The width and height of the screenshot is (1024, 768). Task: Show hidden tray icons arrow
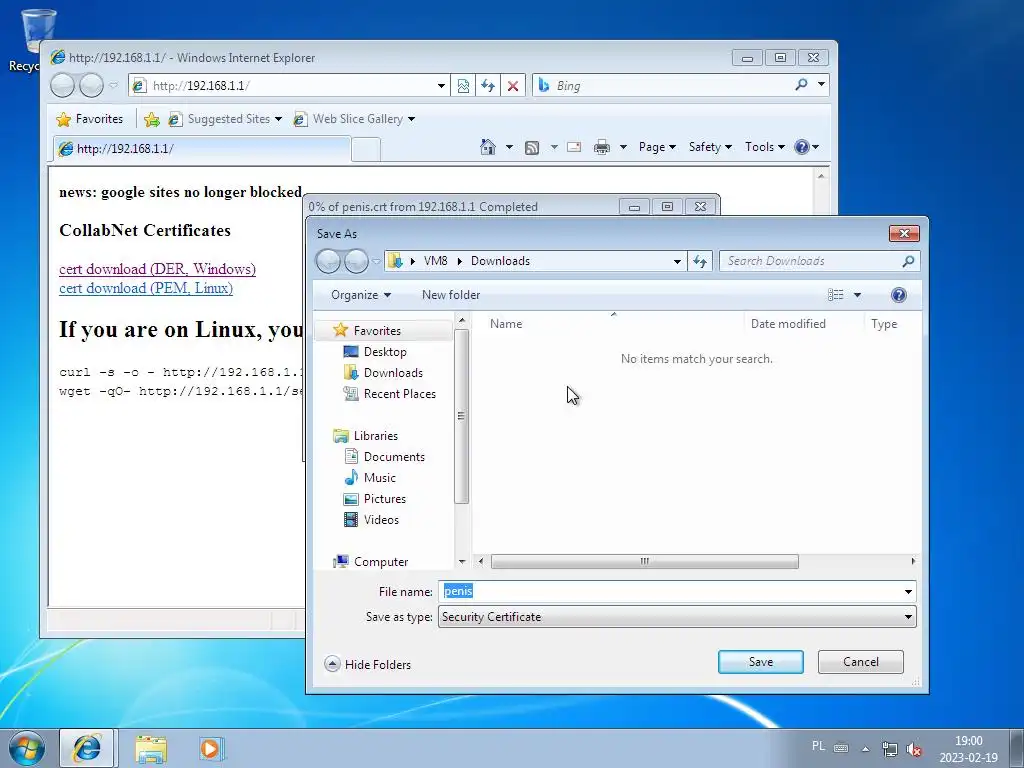(865, 749)
